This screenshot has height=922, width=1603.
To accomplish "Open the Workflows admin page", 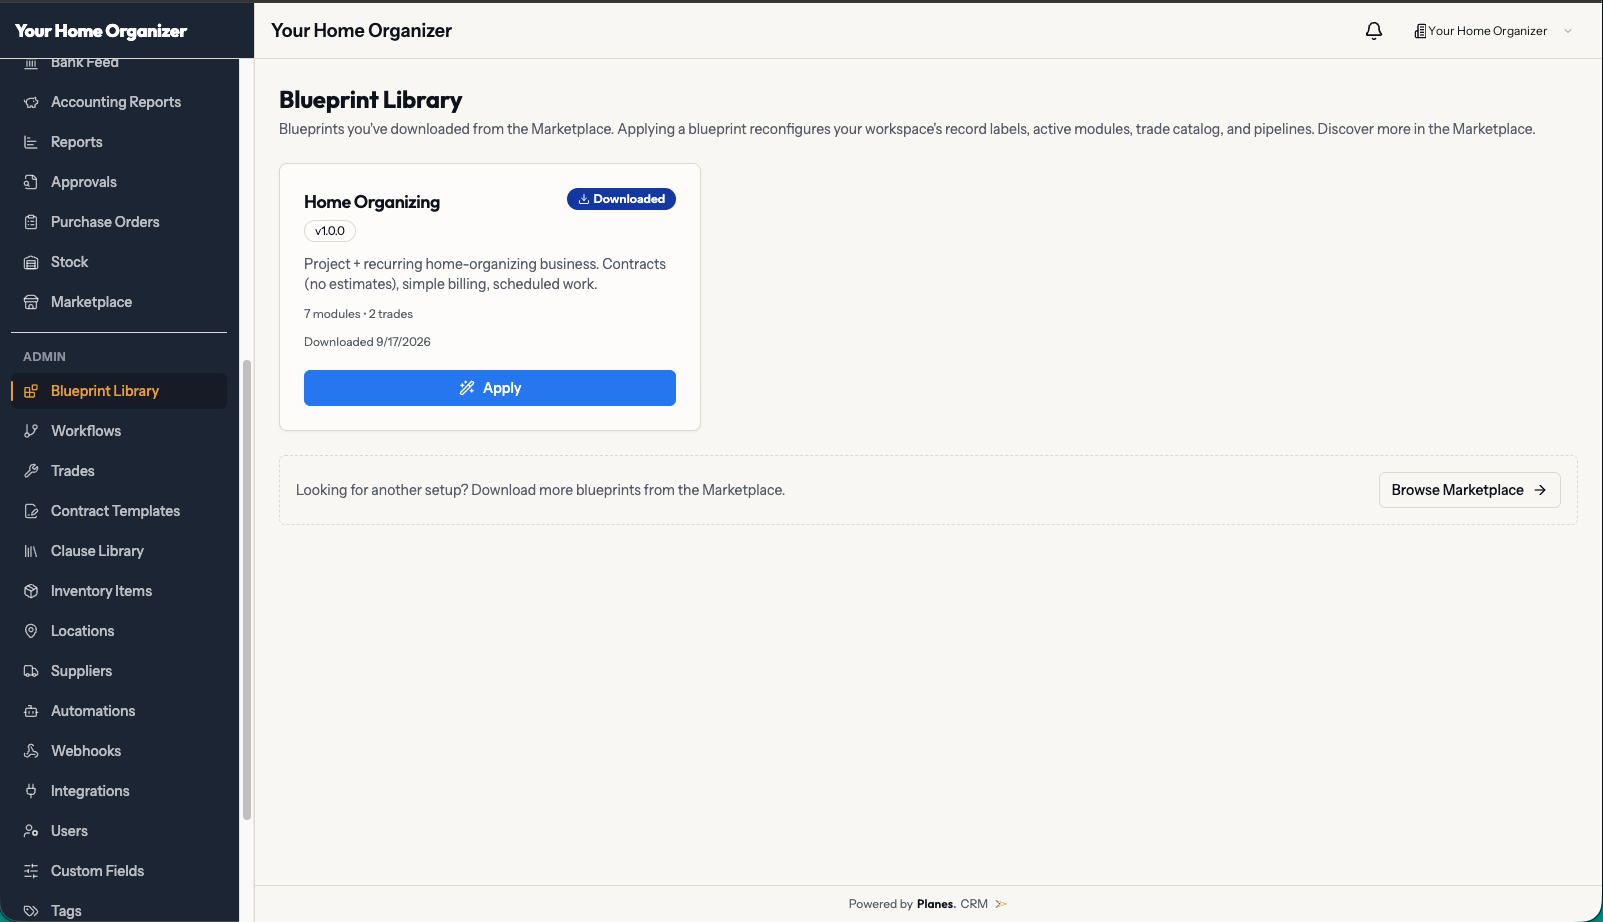I will (x=119, y=431).
